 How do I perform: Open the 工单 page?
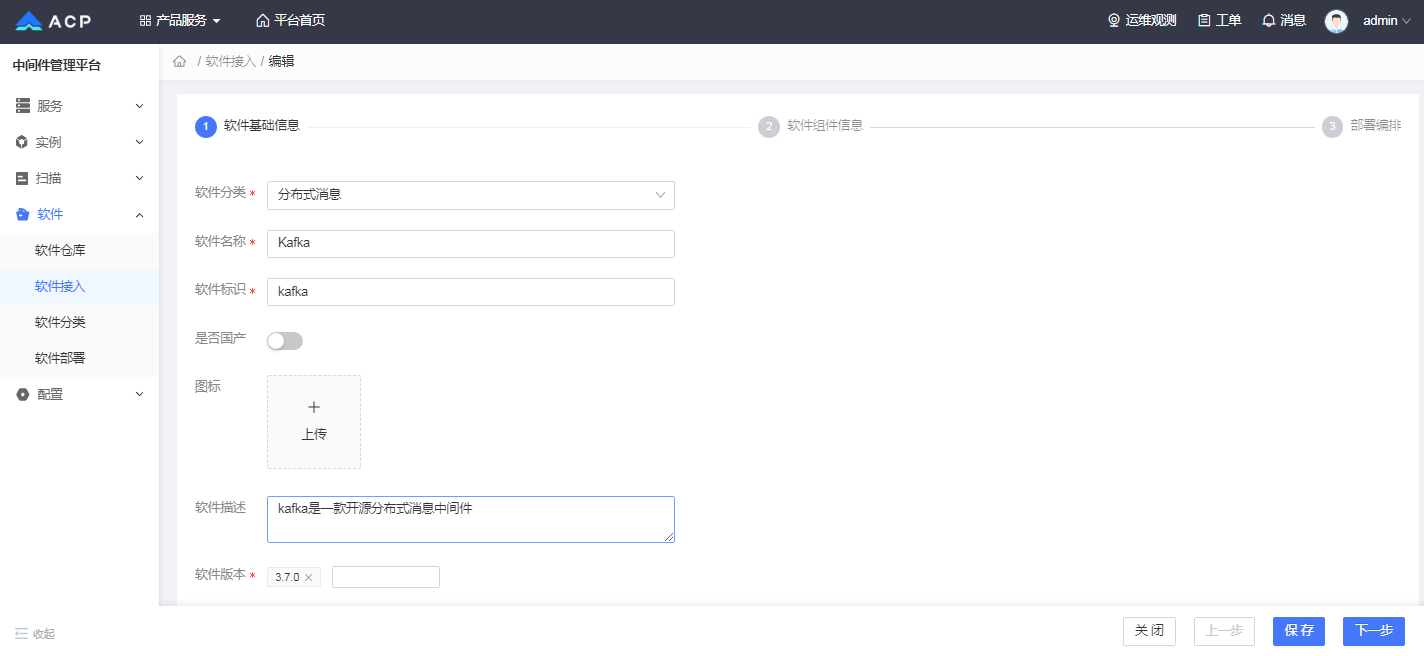coord(1219,20)
